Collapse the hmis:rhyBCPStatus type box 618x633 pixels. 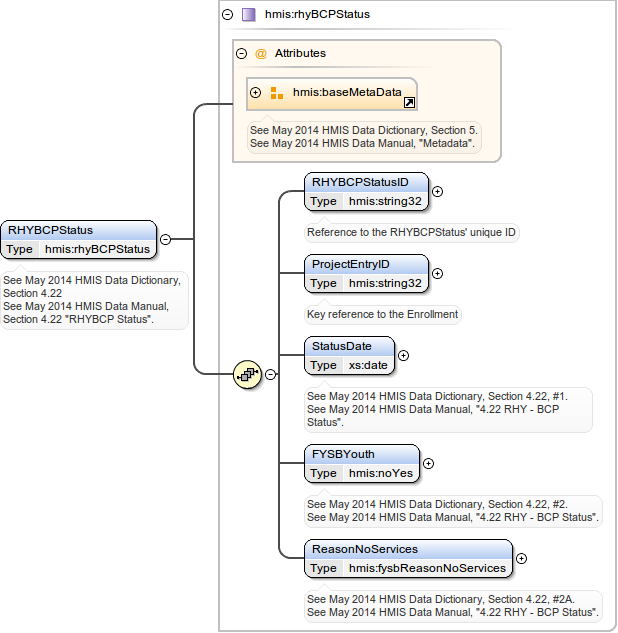point(229,15)
